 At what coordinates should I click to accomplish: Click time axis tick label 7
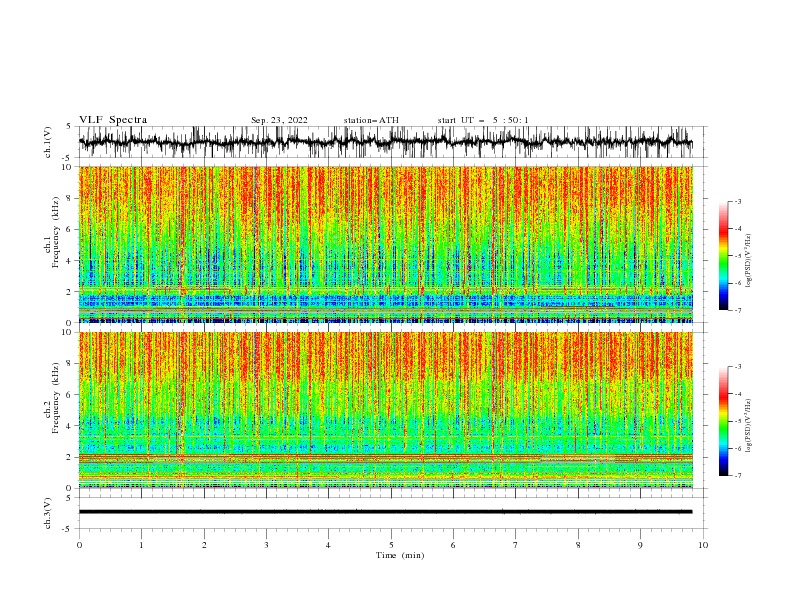coord(516,545)
